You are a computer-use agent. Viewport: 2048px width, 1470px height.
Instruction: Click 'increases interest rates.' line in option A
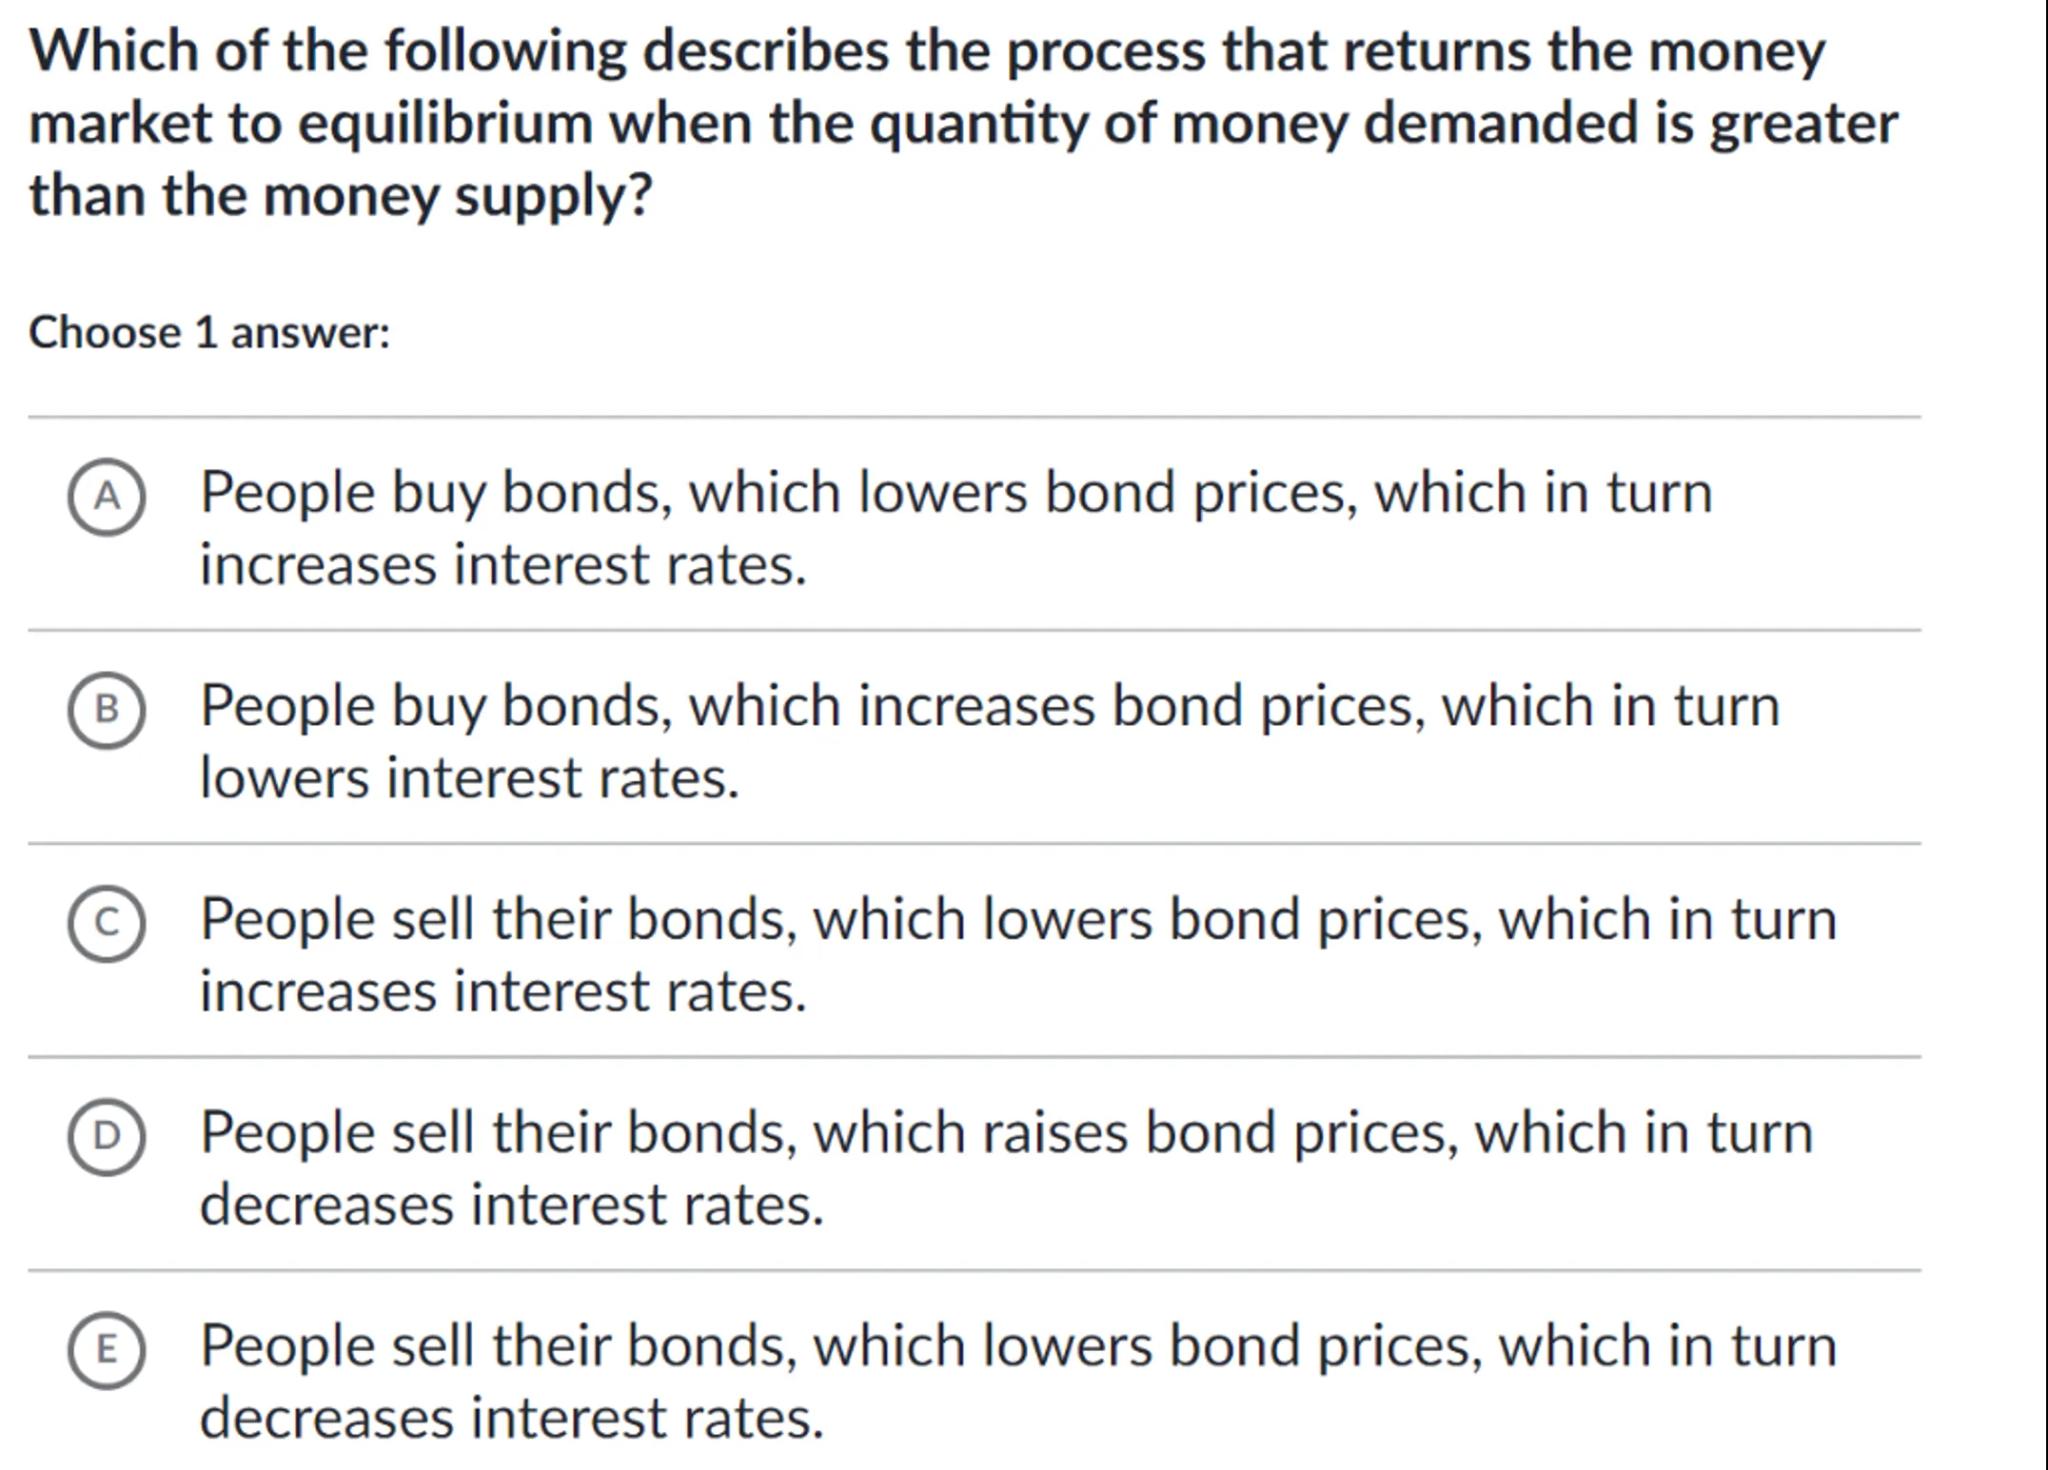click(x=502, y=565)
